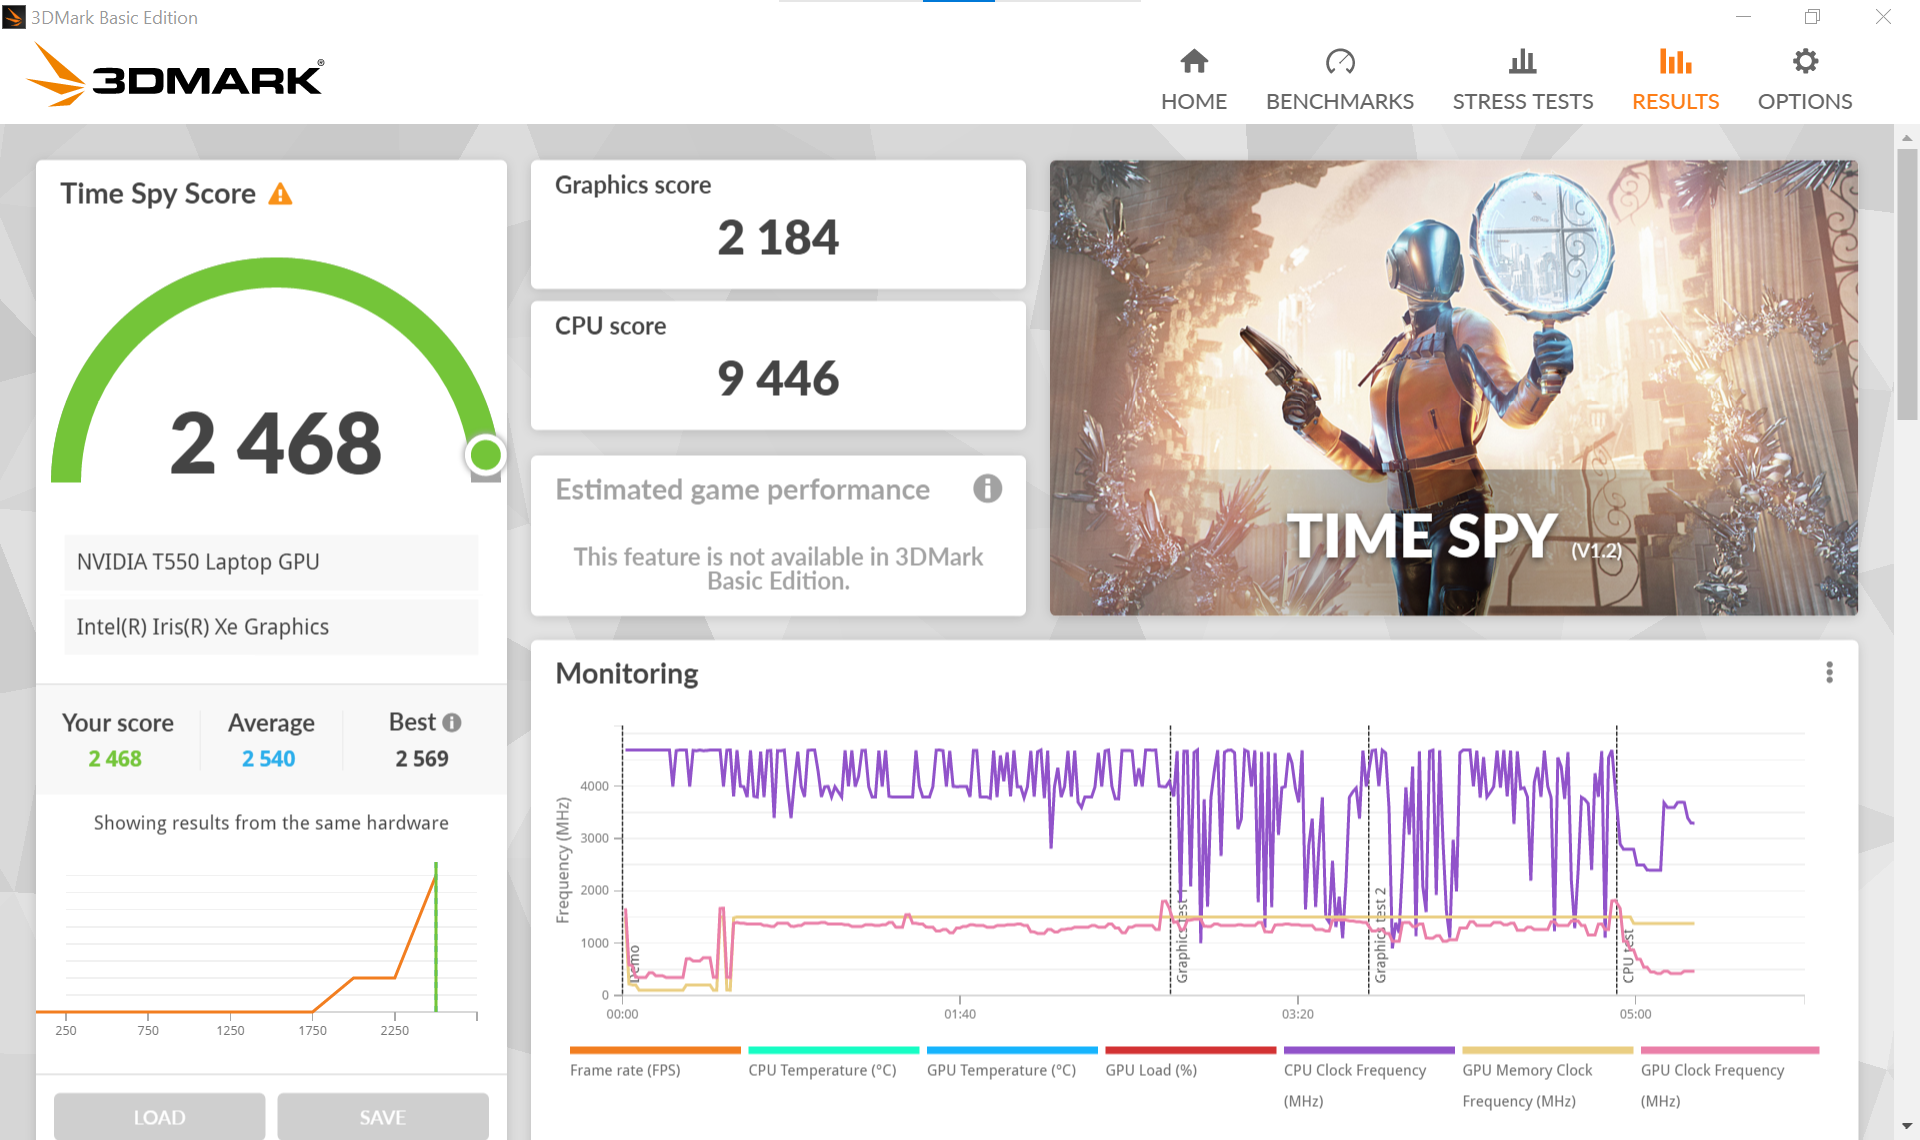This screenshot has width=1920, height=1140.
Task: Open the Monitoring three-dot menu
Action: tap(1829, 673)
